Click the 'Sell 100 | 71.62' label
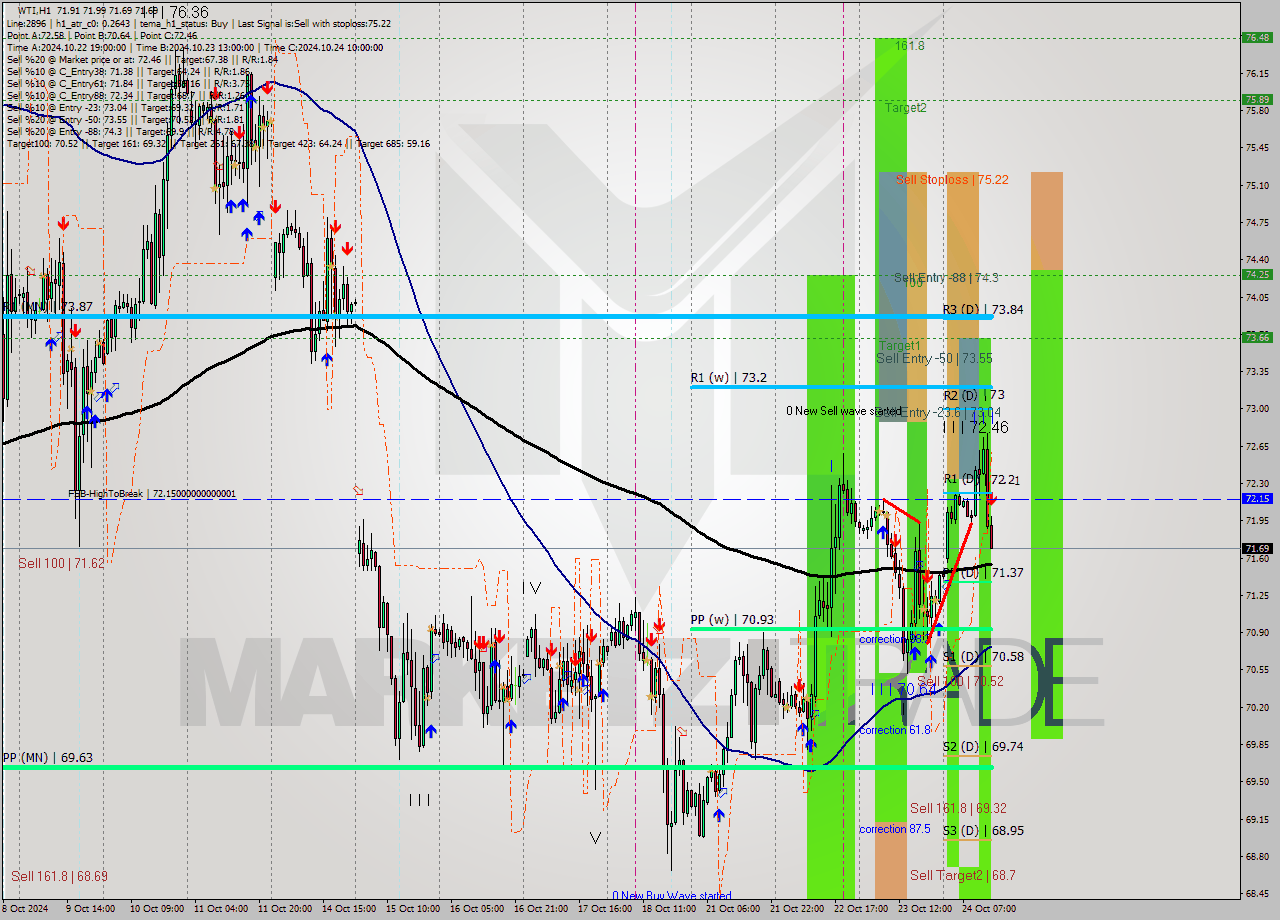Image resolution: width=1280 pixels, height=920 pixels. (61, 563)
